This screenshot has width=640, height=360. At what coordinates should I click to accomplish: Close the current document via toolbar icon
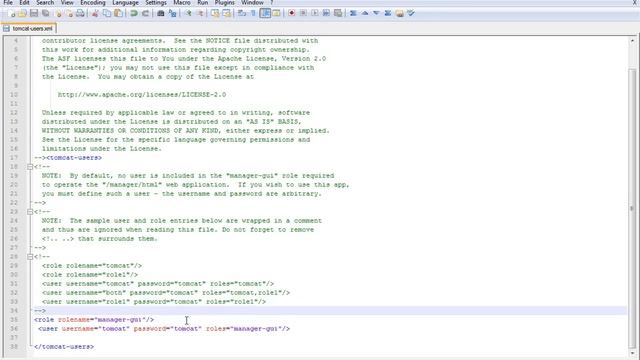pyautogui.click(x=58, y=13)
